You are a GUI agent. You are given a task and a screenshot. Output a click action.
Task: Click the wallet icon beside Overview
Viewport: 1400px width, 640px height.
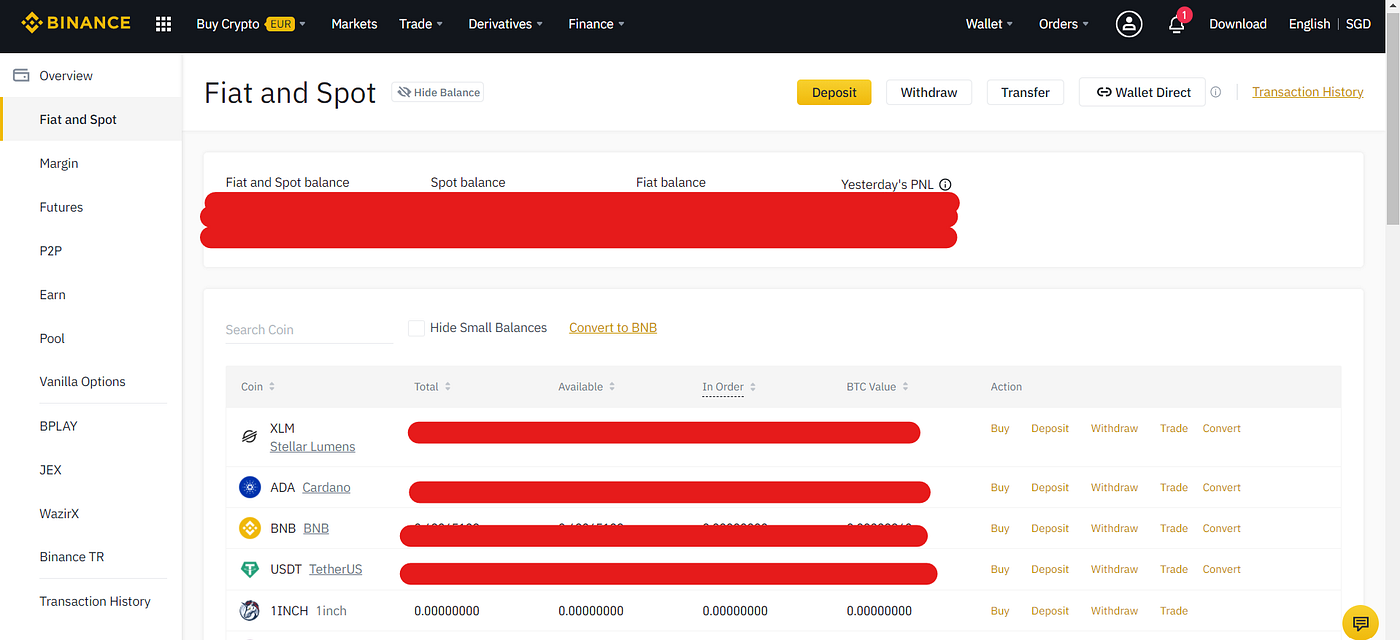tap(20, 75)
